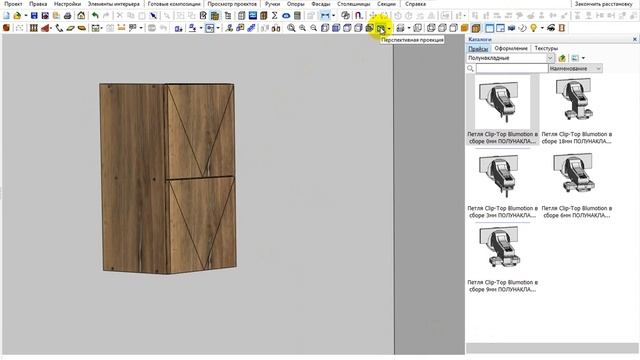The image size is (640, 360).
Task: Click the catalog search input field
Action: pos(512,69)
